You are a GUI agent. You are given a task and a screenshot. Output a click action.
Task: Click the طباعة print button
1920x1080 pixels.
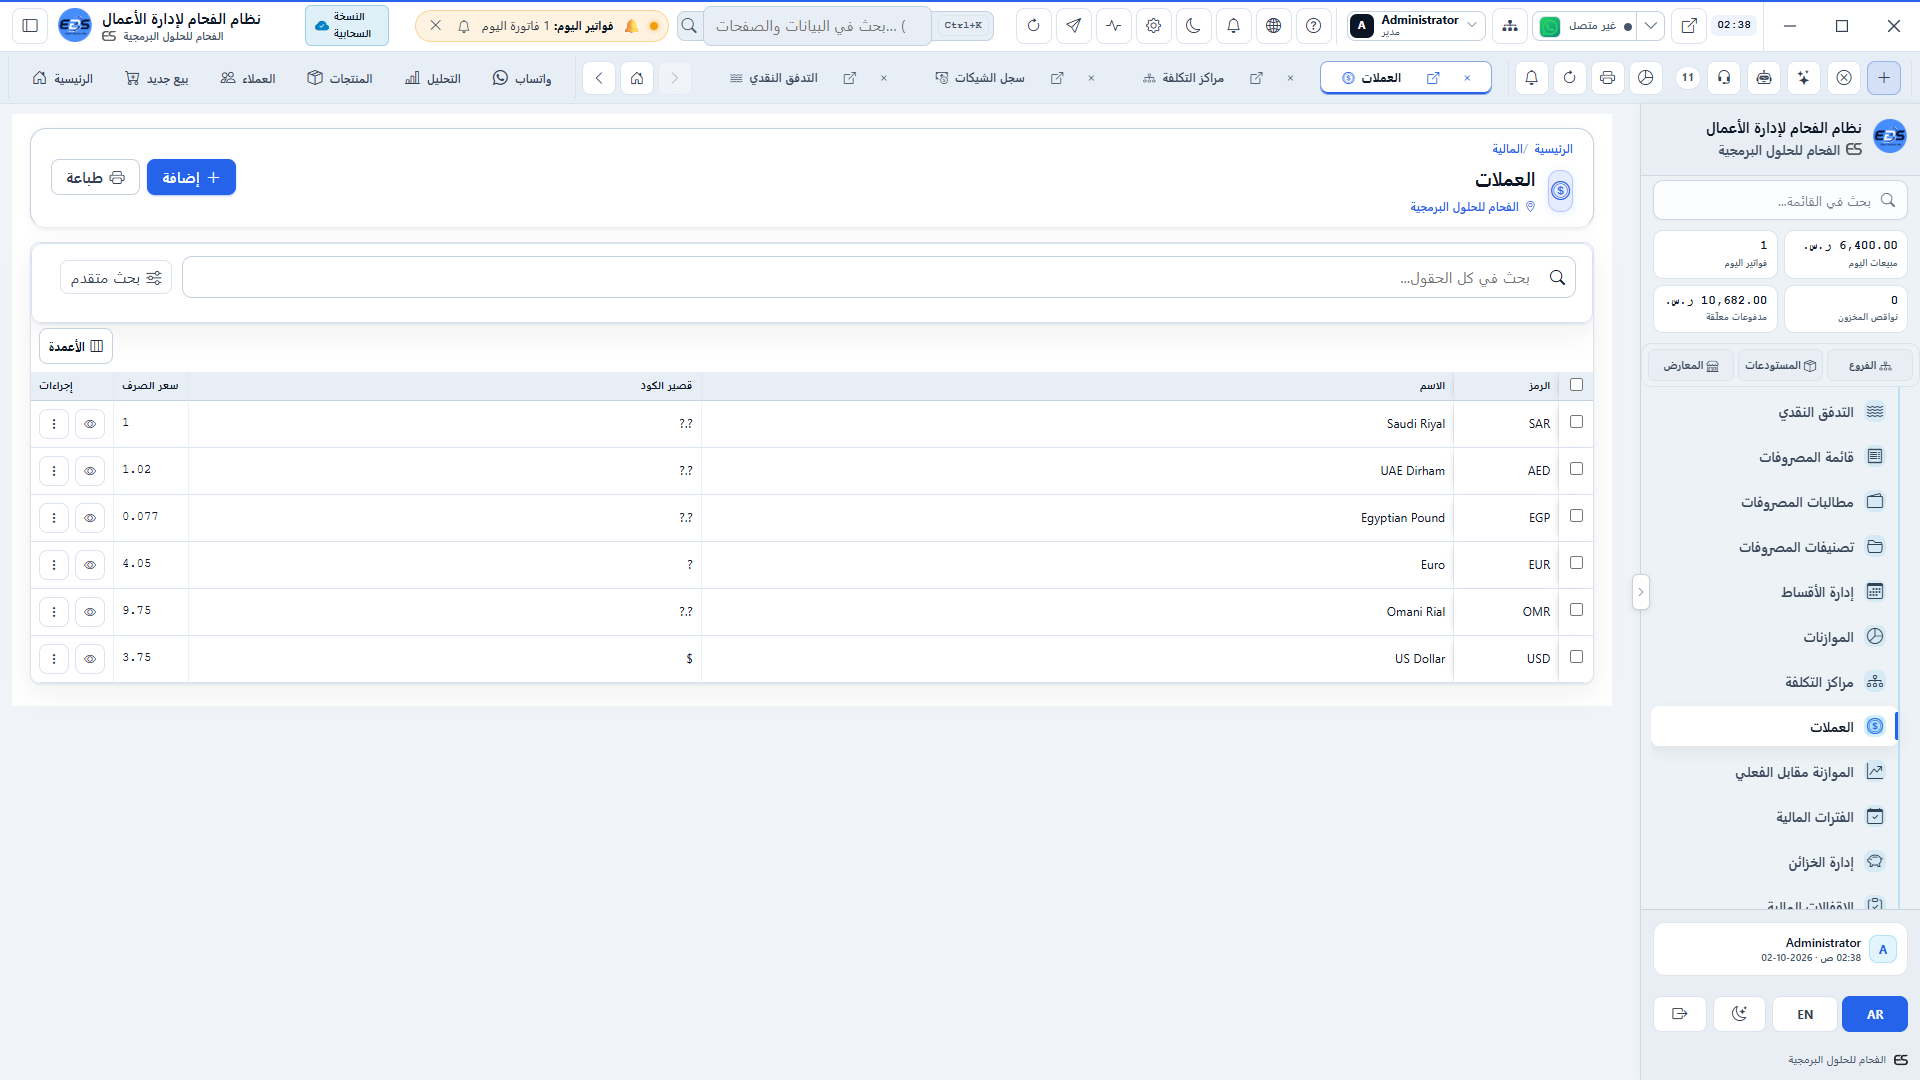click(x=95, y=177)
